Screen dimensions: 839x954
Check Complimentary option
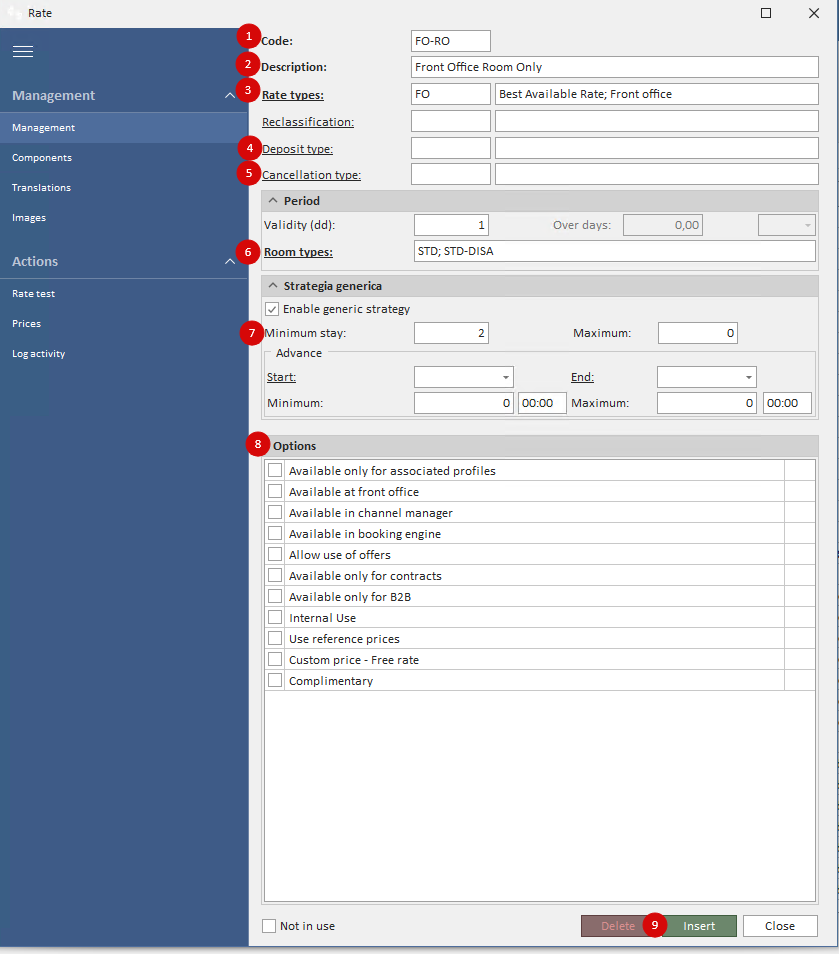(275, 680)
